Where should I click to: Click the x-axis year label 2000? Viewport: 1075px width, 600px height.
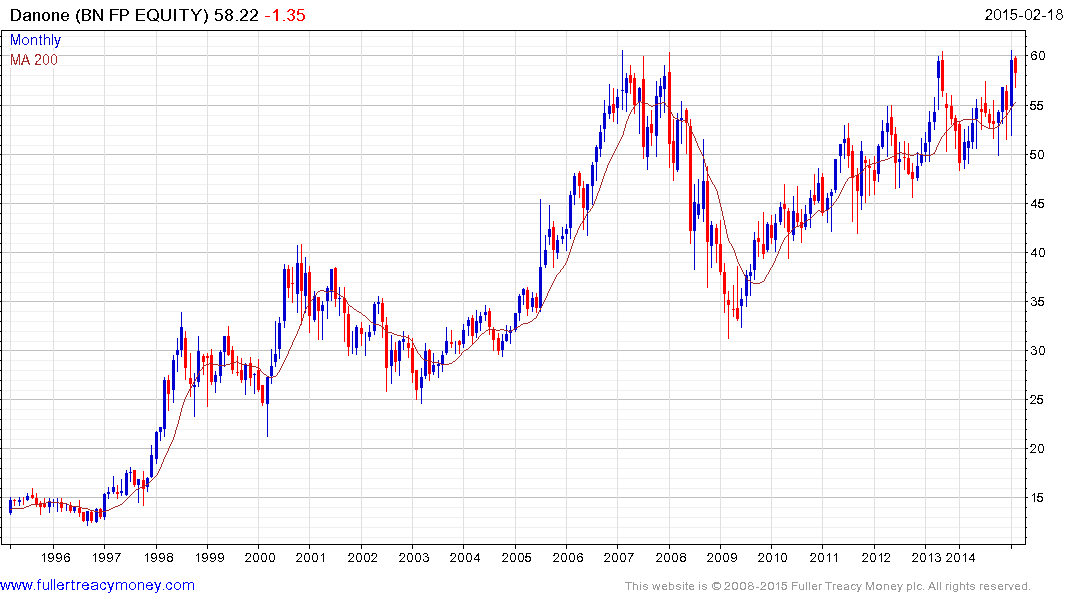click(260, 557)
